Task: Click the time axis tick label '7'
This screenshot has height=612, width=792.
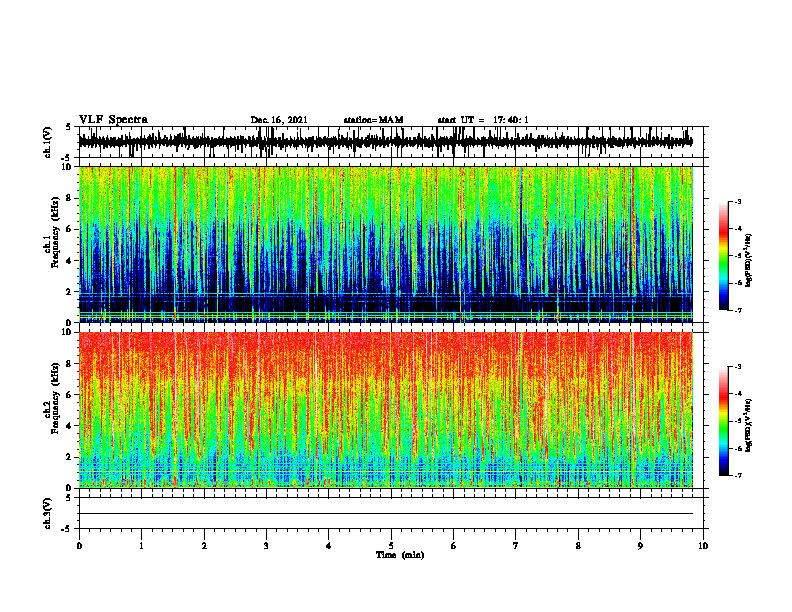Action: tap(516, 546)
